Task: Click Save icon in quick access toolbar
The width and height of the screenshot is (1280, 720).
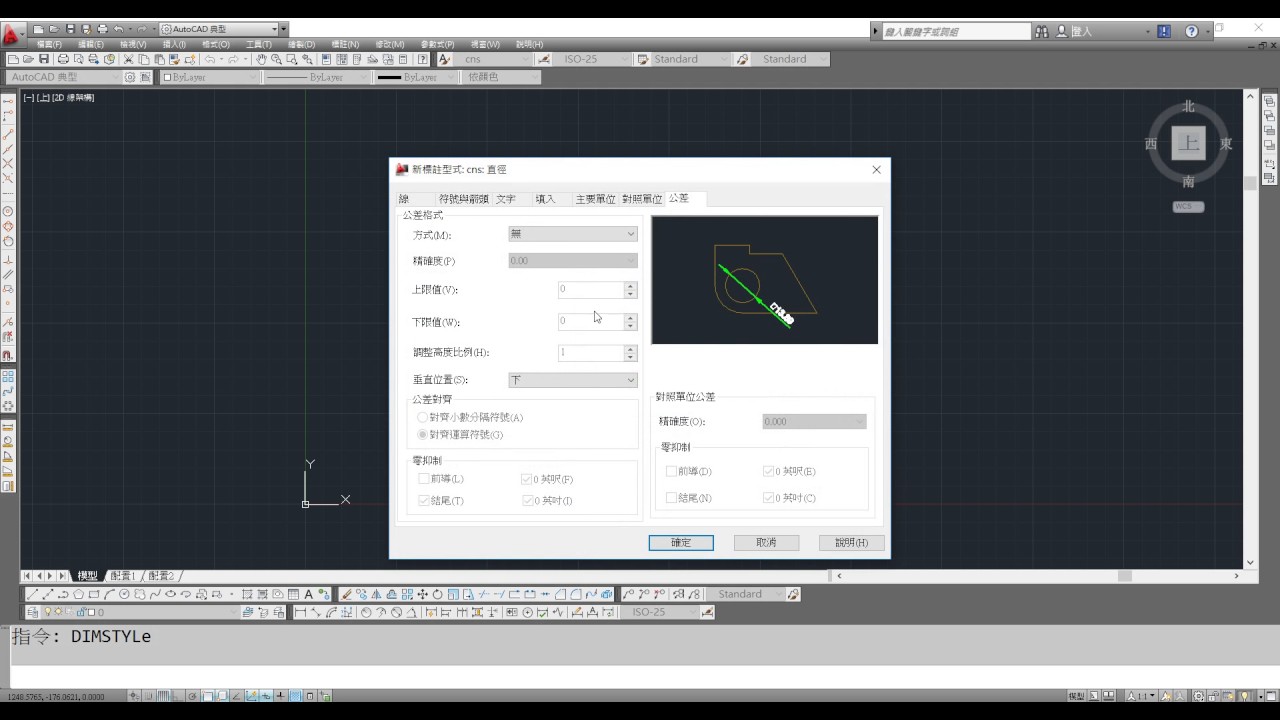Action: point(70,29)
